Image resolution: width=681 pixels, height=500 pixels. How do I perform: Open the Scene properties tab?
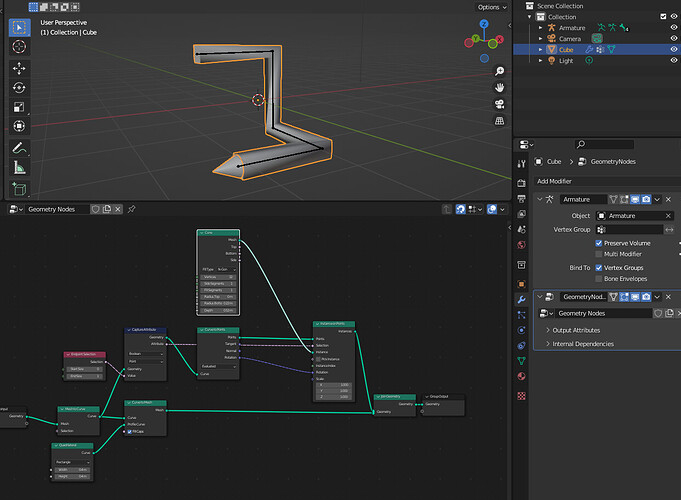click(x=522, y=229)
